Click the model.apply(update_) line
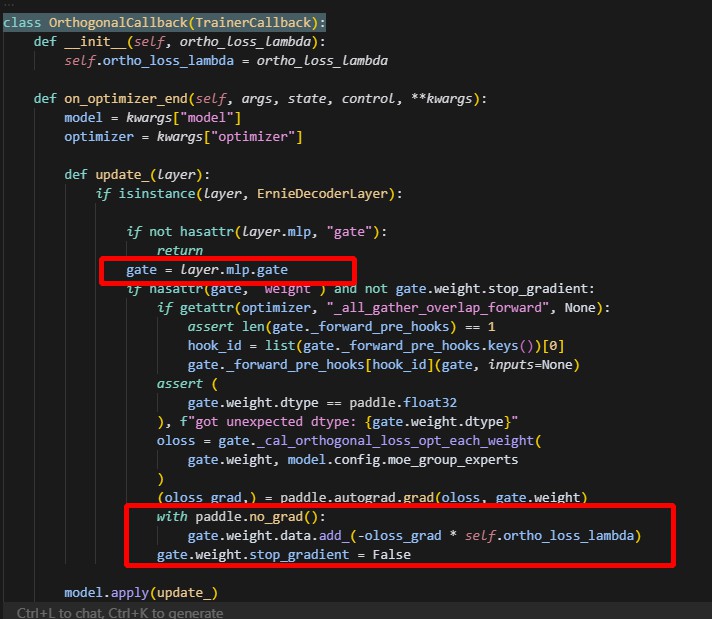The width and height of the screenshot is (712, 619). click(x=140, y=593)
